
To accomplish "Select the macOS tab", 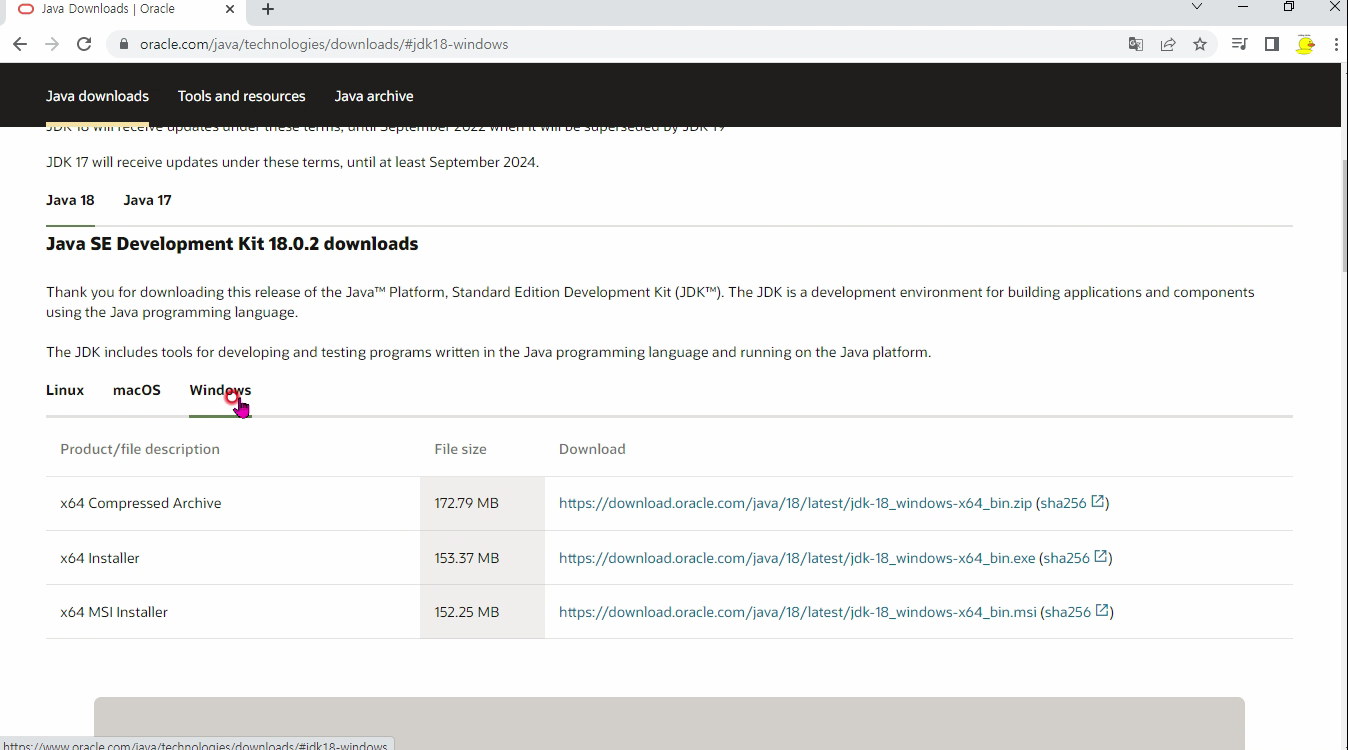I will tap(137, 390).
